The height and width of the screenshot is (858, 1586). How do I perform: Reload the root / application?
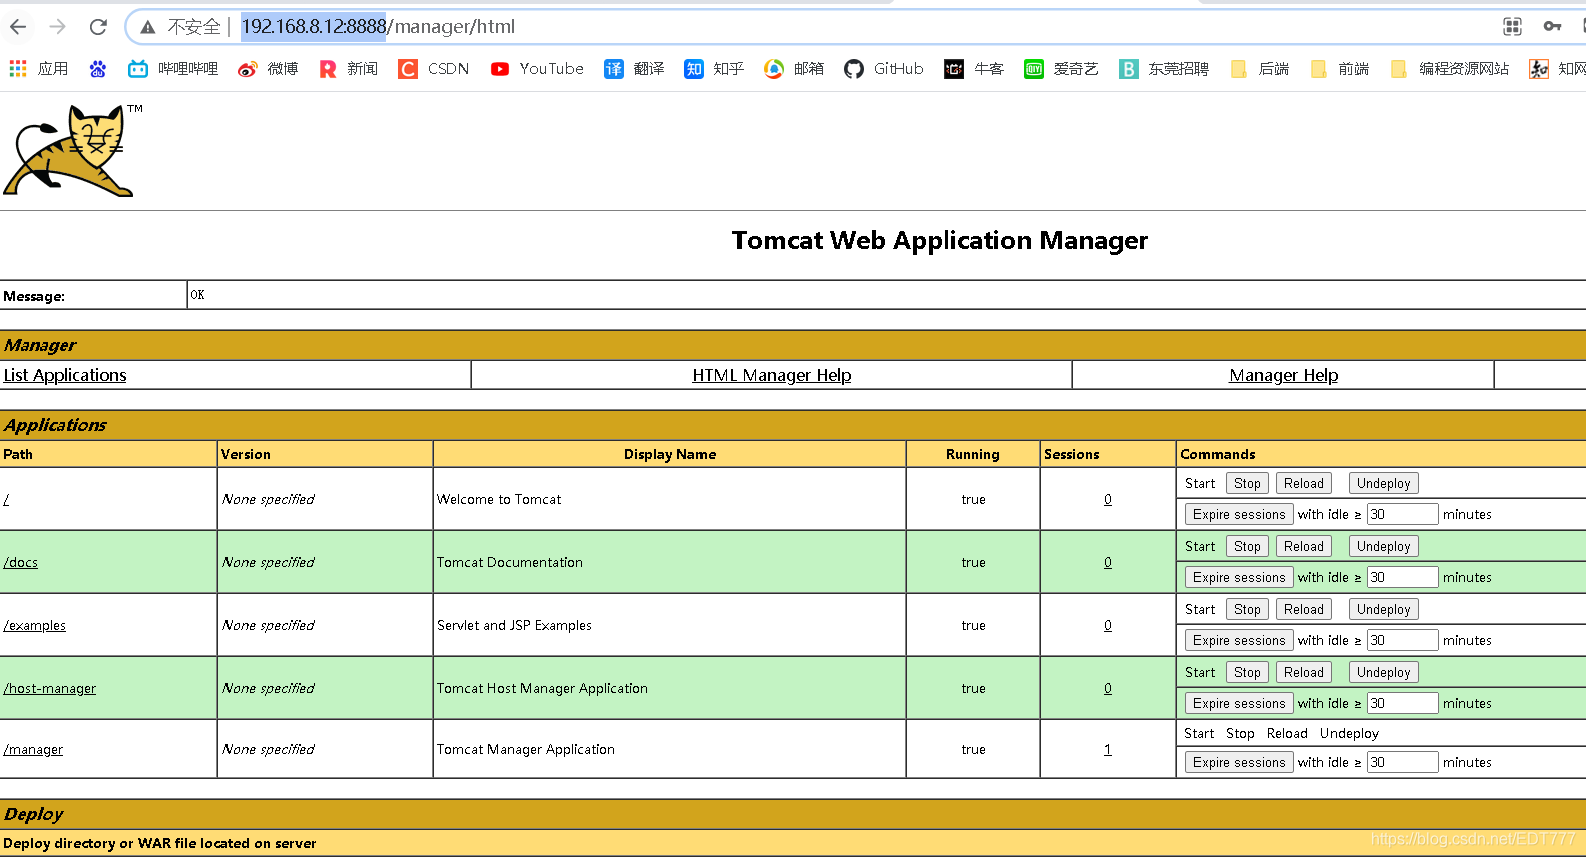click(1304, 483)
